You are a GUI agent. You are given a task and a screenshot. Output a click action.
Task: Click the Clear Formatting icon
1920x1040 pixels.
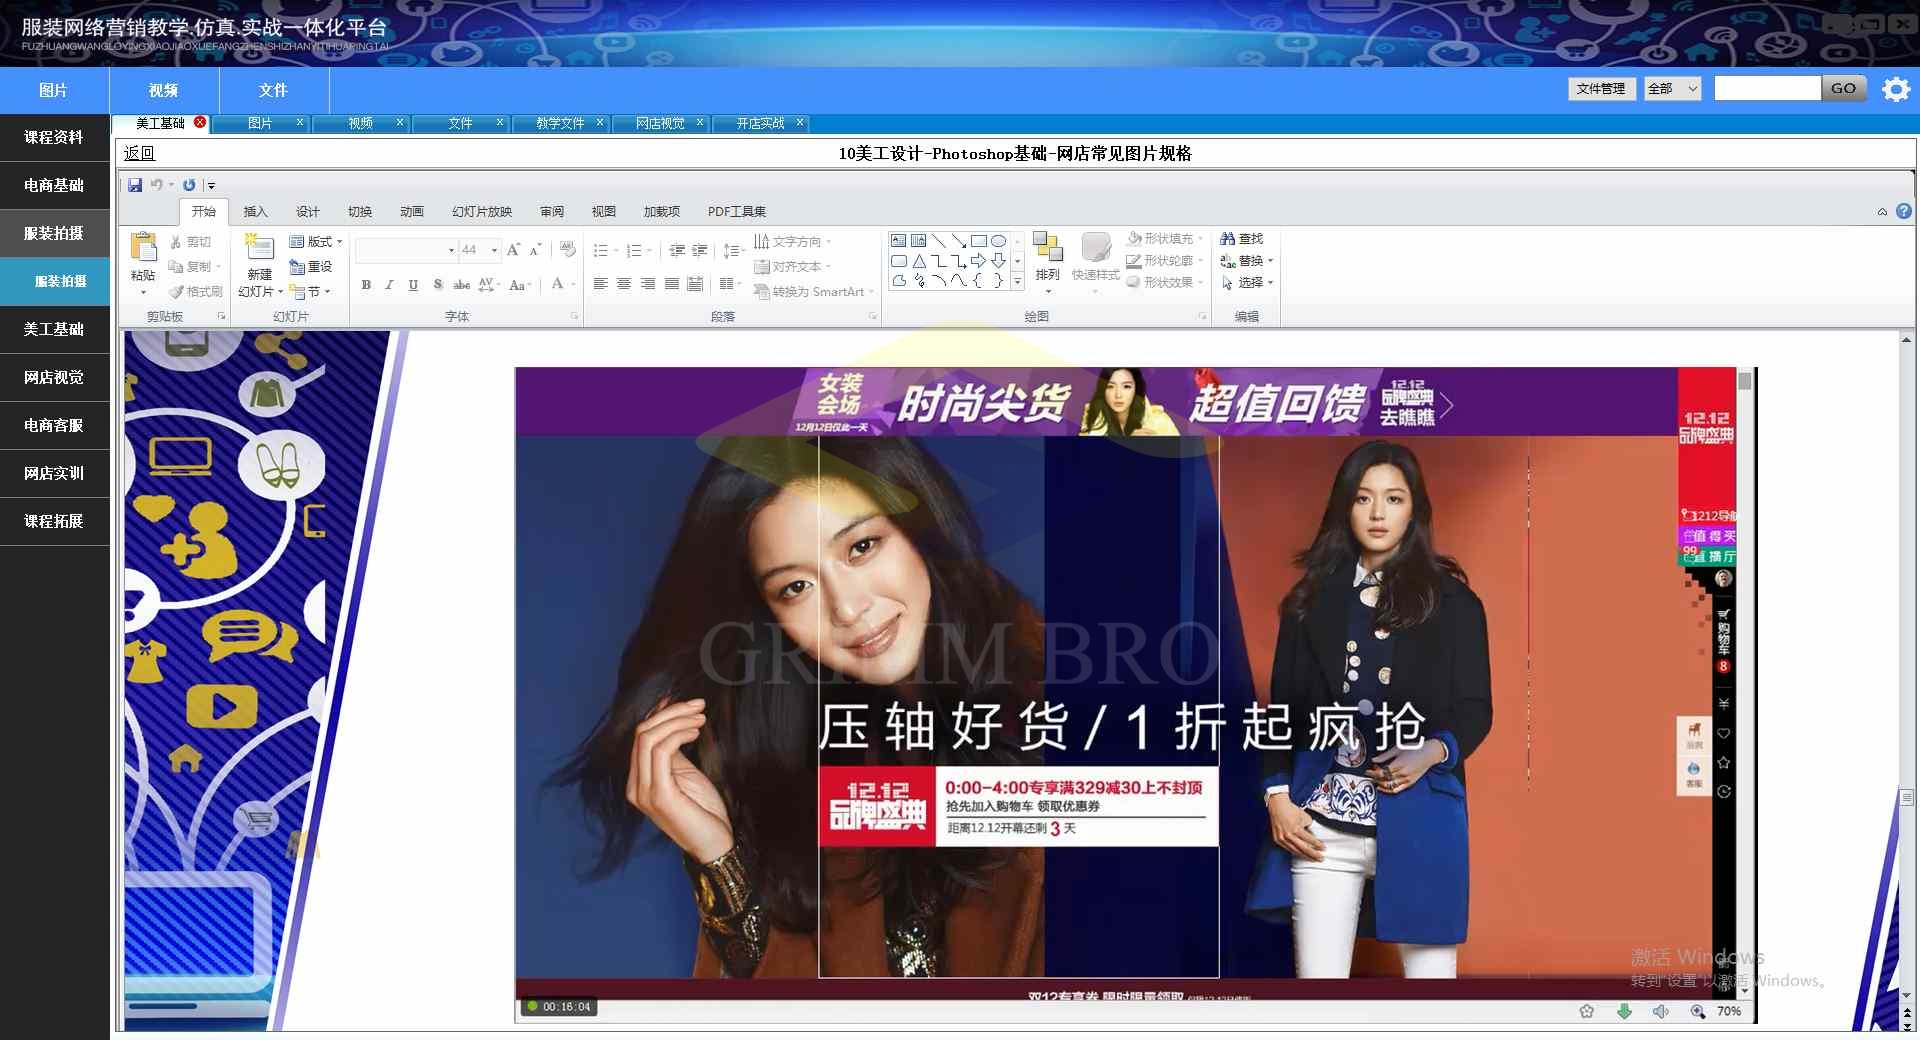(x=568, y=250)
